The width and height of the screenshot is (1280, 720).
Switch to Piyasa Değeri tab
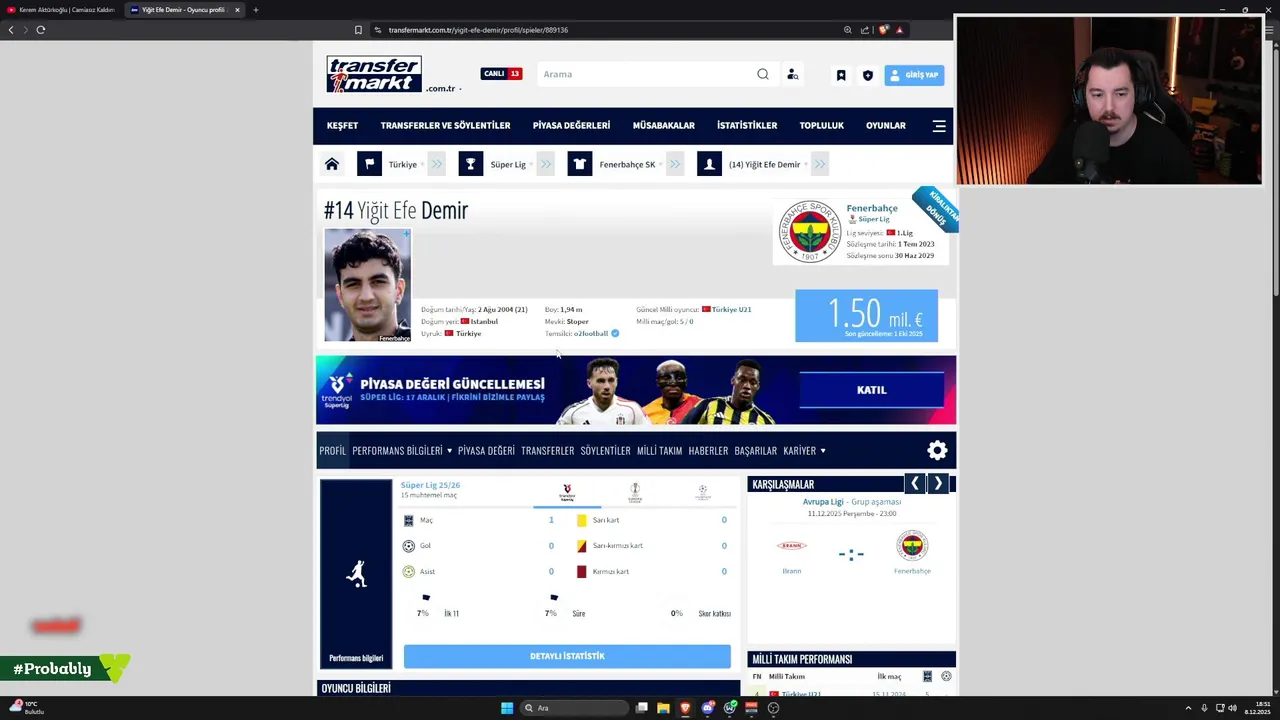point(486,451)
